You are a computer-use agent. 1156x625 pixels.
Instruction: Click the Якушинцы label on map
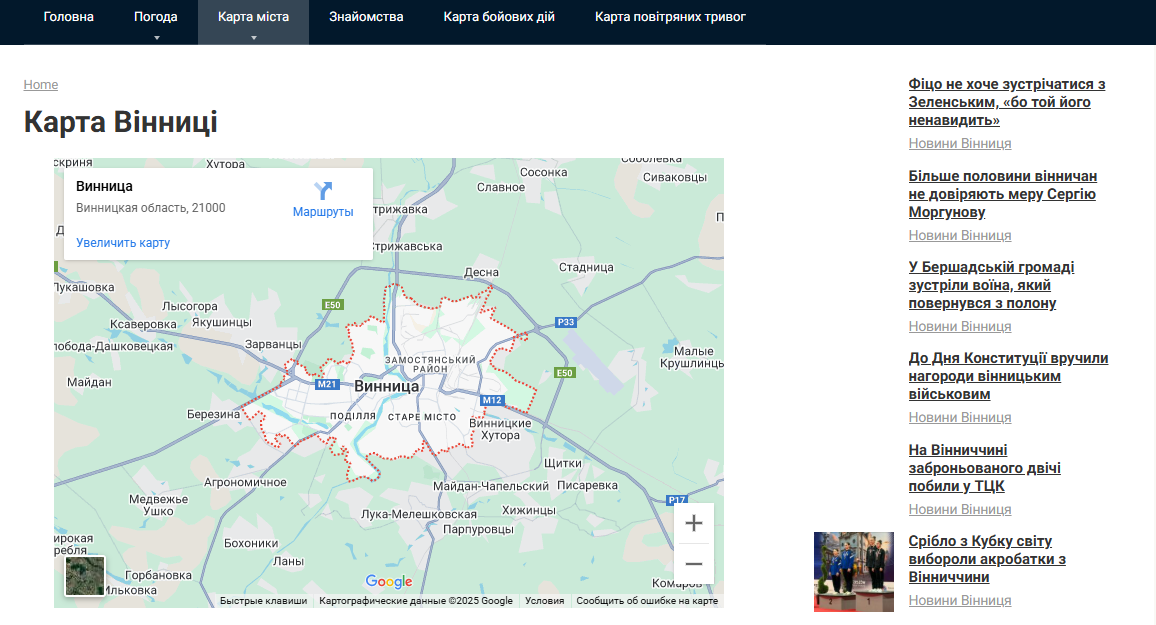tap(222, 322)
